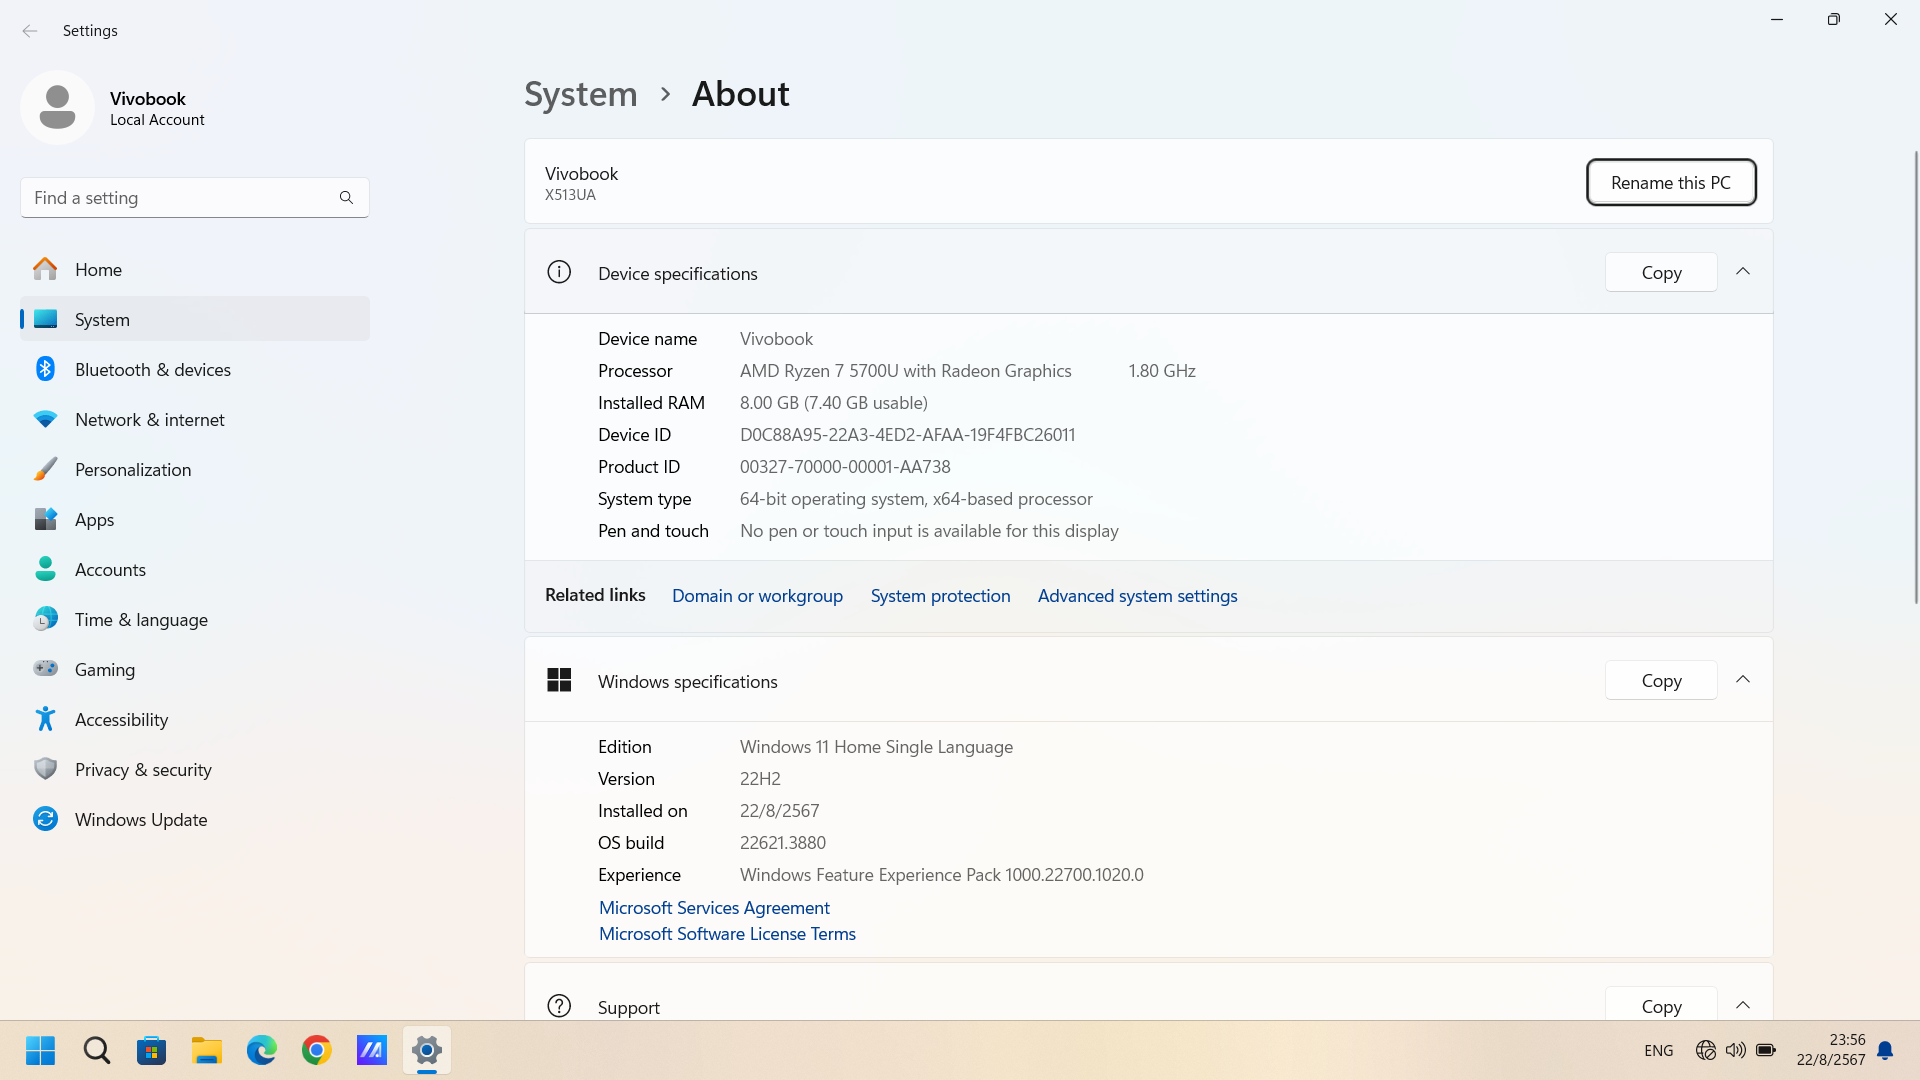The image size is (1920, 1080).
Task: Click the OS build value 22621.3880
Action: click(783, 842)
